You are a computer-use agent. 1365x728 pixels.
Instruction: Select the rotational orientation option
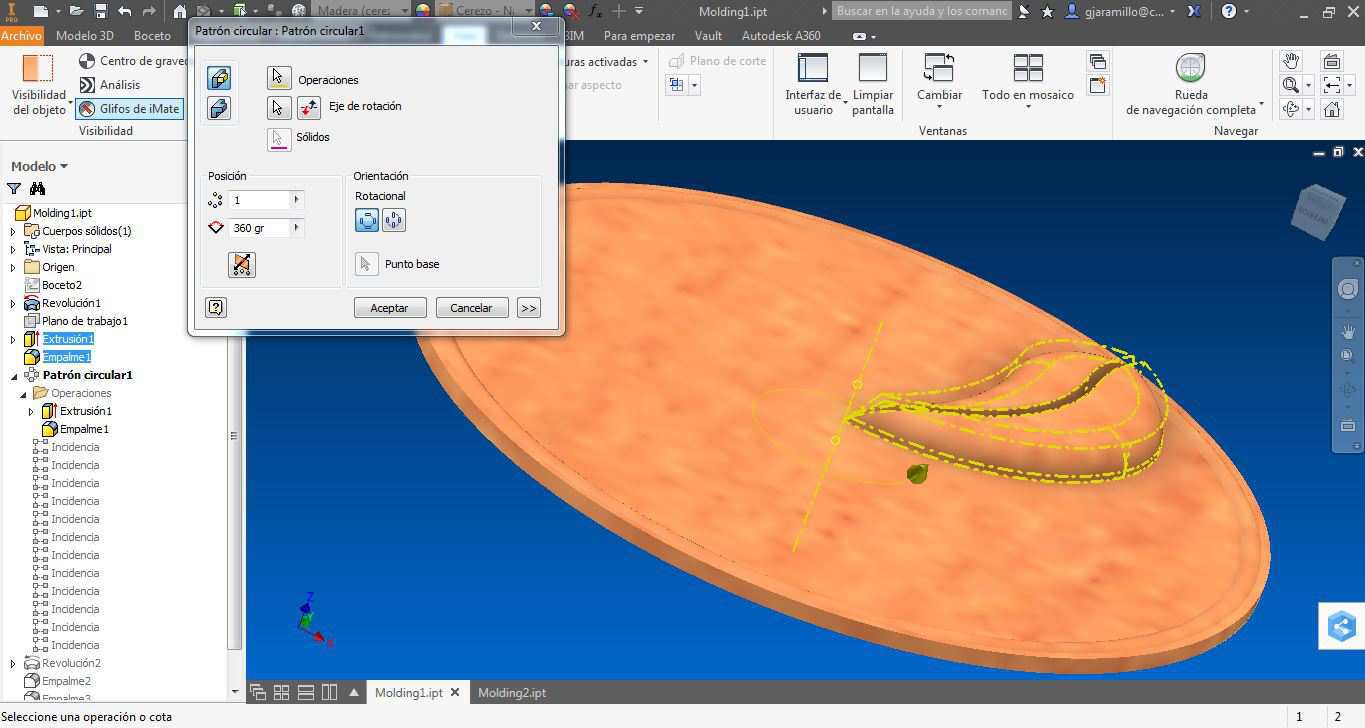click(x=367, y=221)
